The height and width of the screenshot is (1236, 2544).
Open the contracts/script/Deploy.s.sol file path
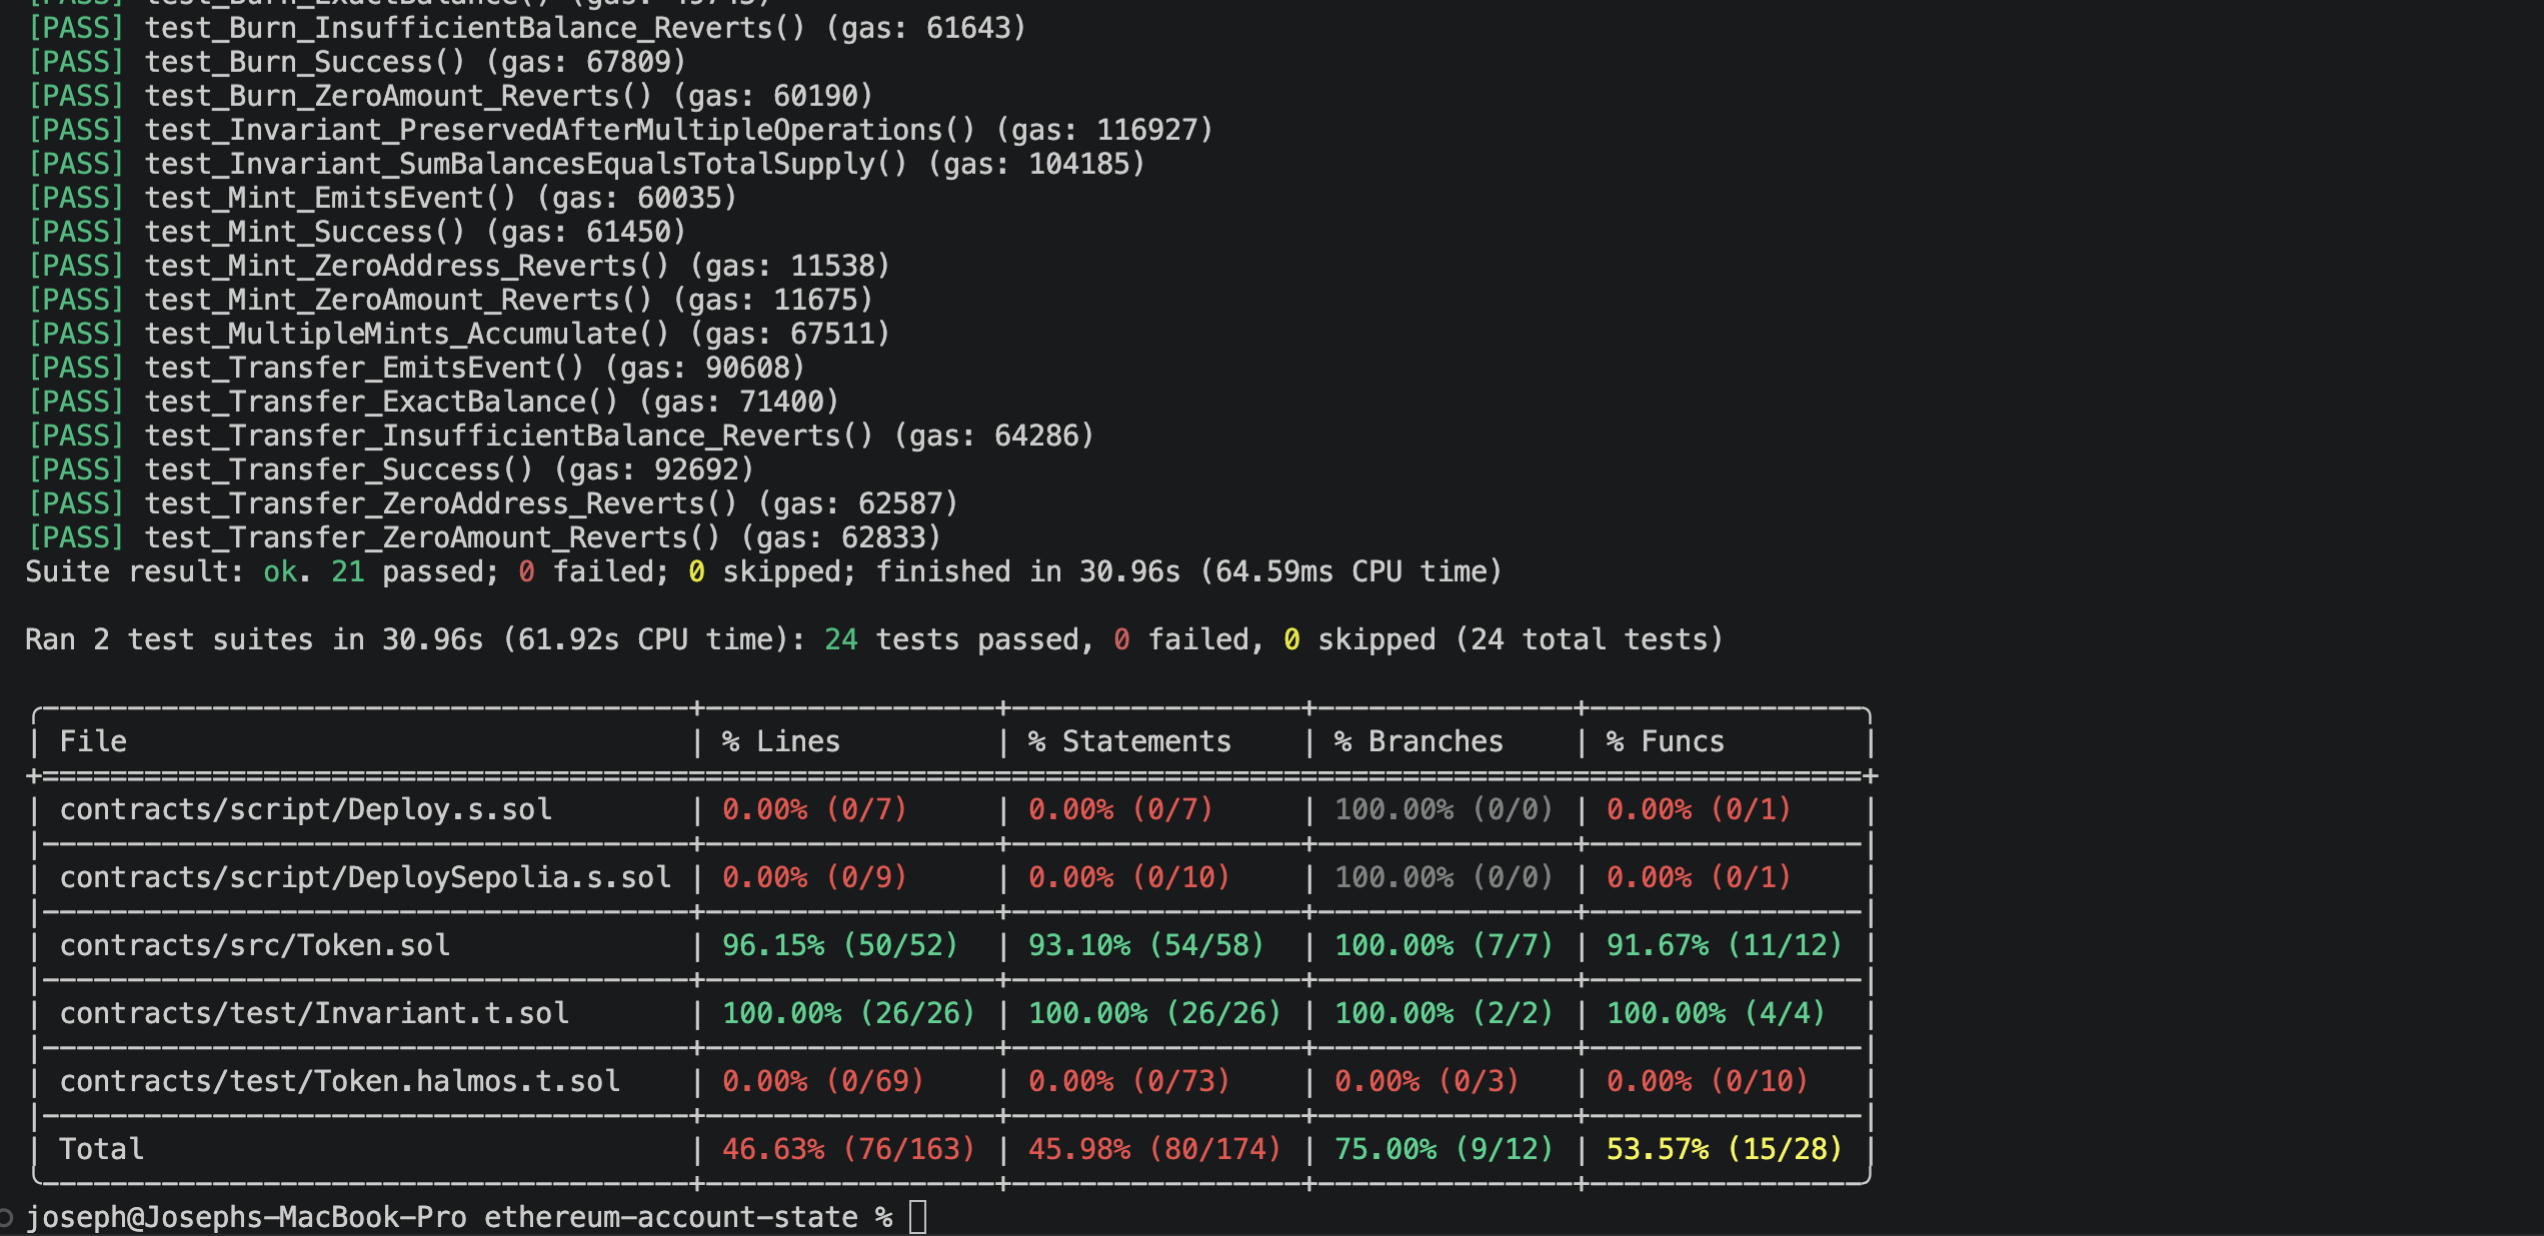click(305, 809)
